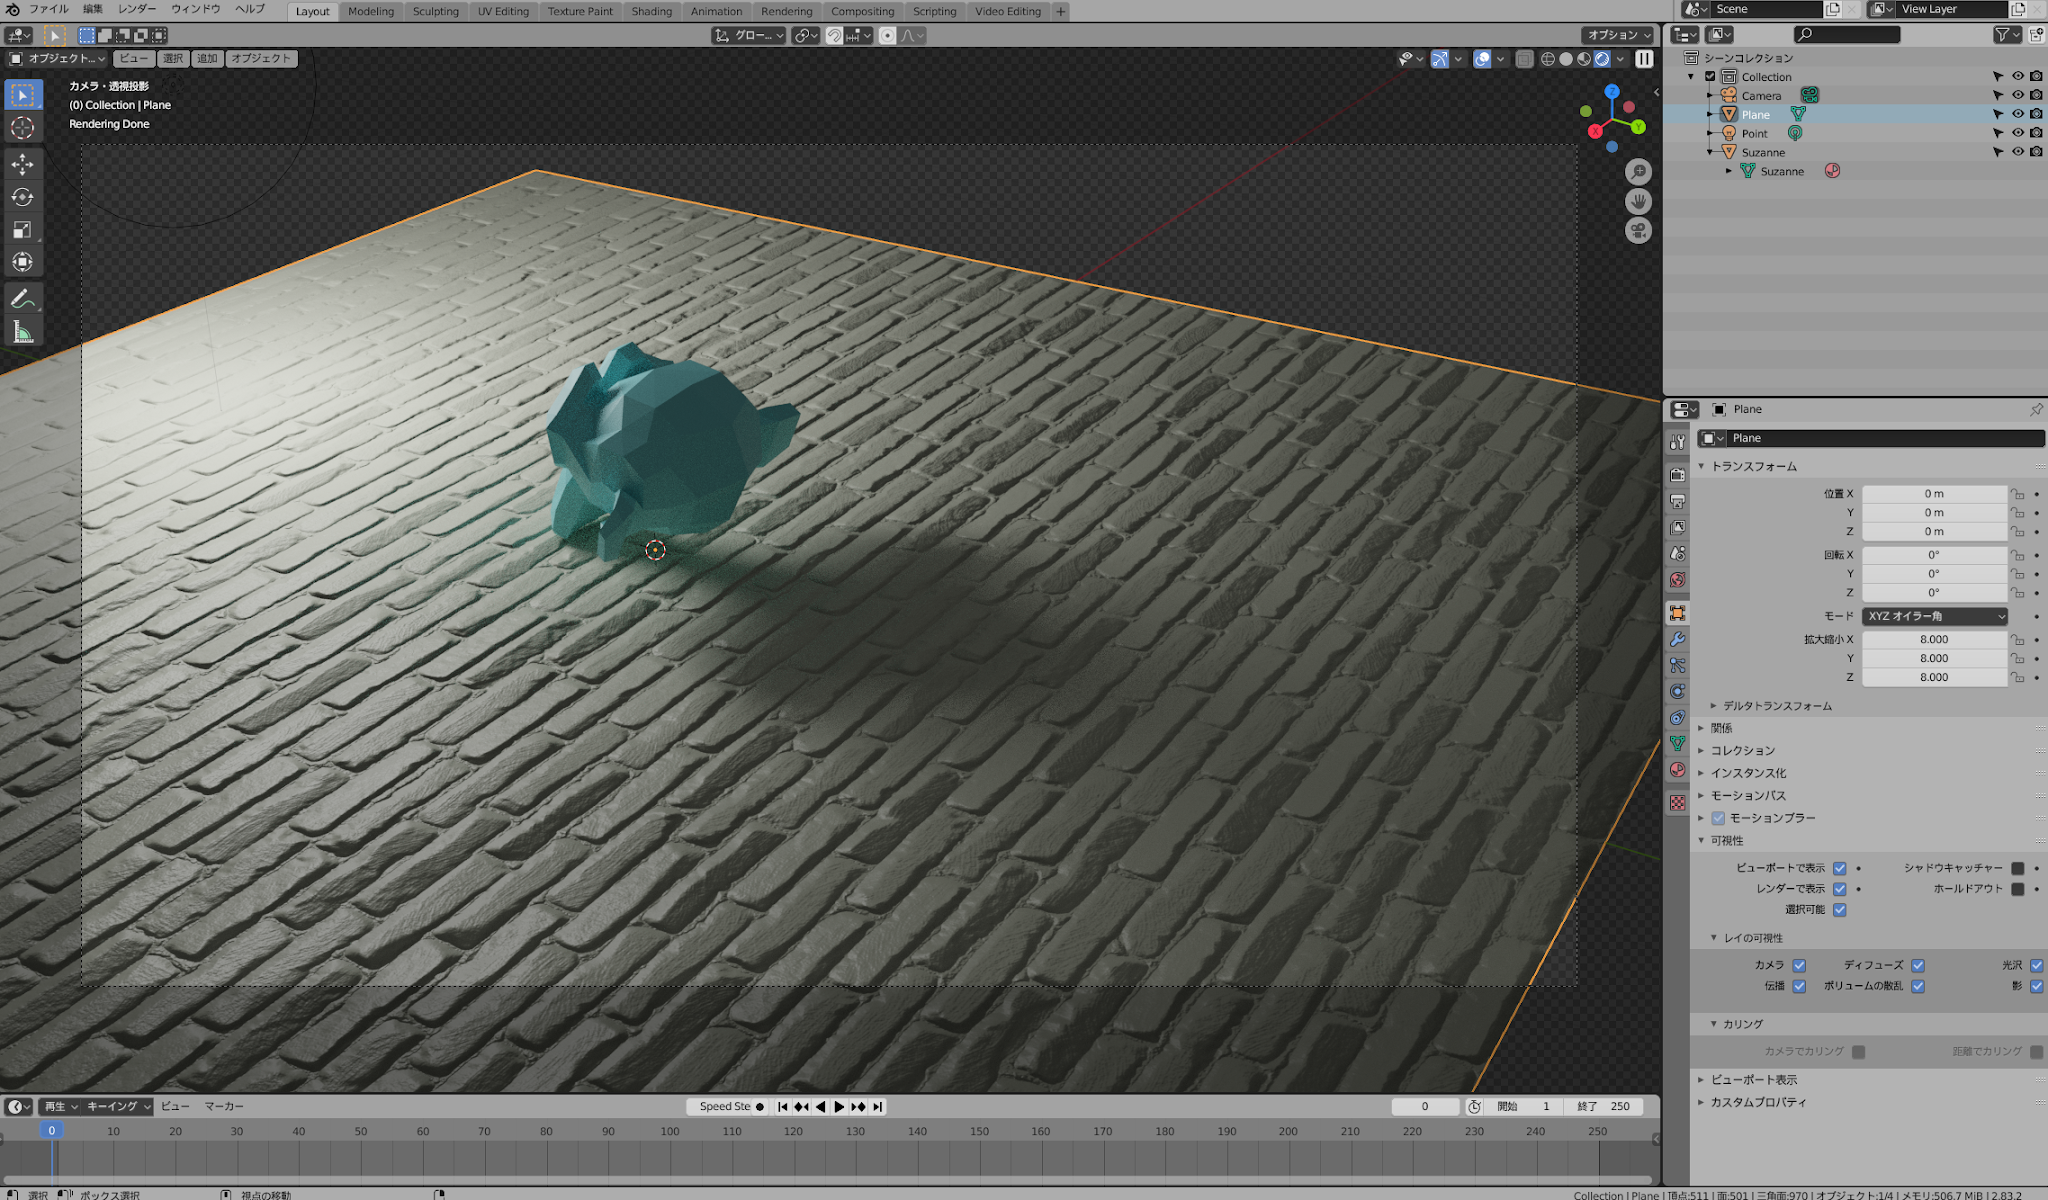This screenshot has width=2048, height=1200.
Task: Click the Play animation button
Action: [x=839, y=1106]
